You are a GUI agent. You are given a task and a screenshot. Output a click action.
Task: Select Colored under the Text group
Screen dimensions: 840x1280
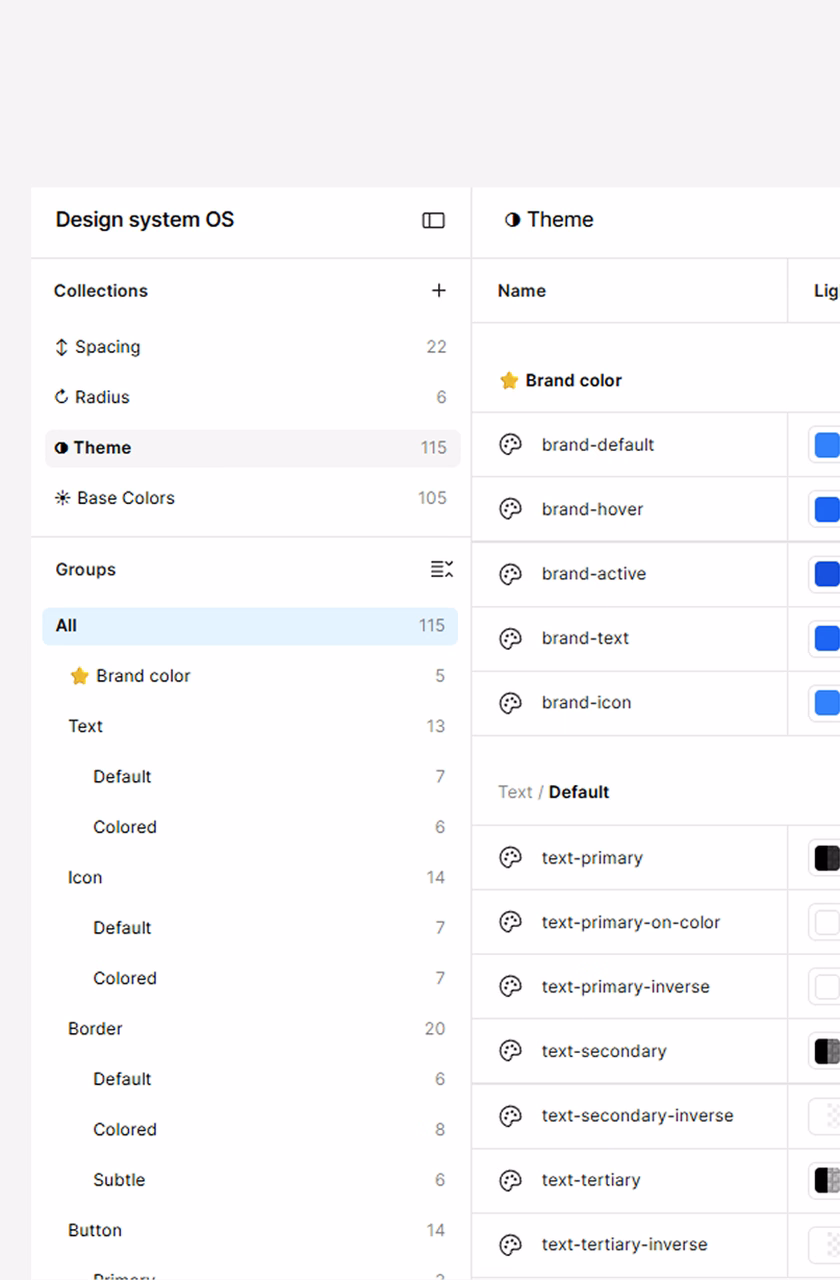250,827
